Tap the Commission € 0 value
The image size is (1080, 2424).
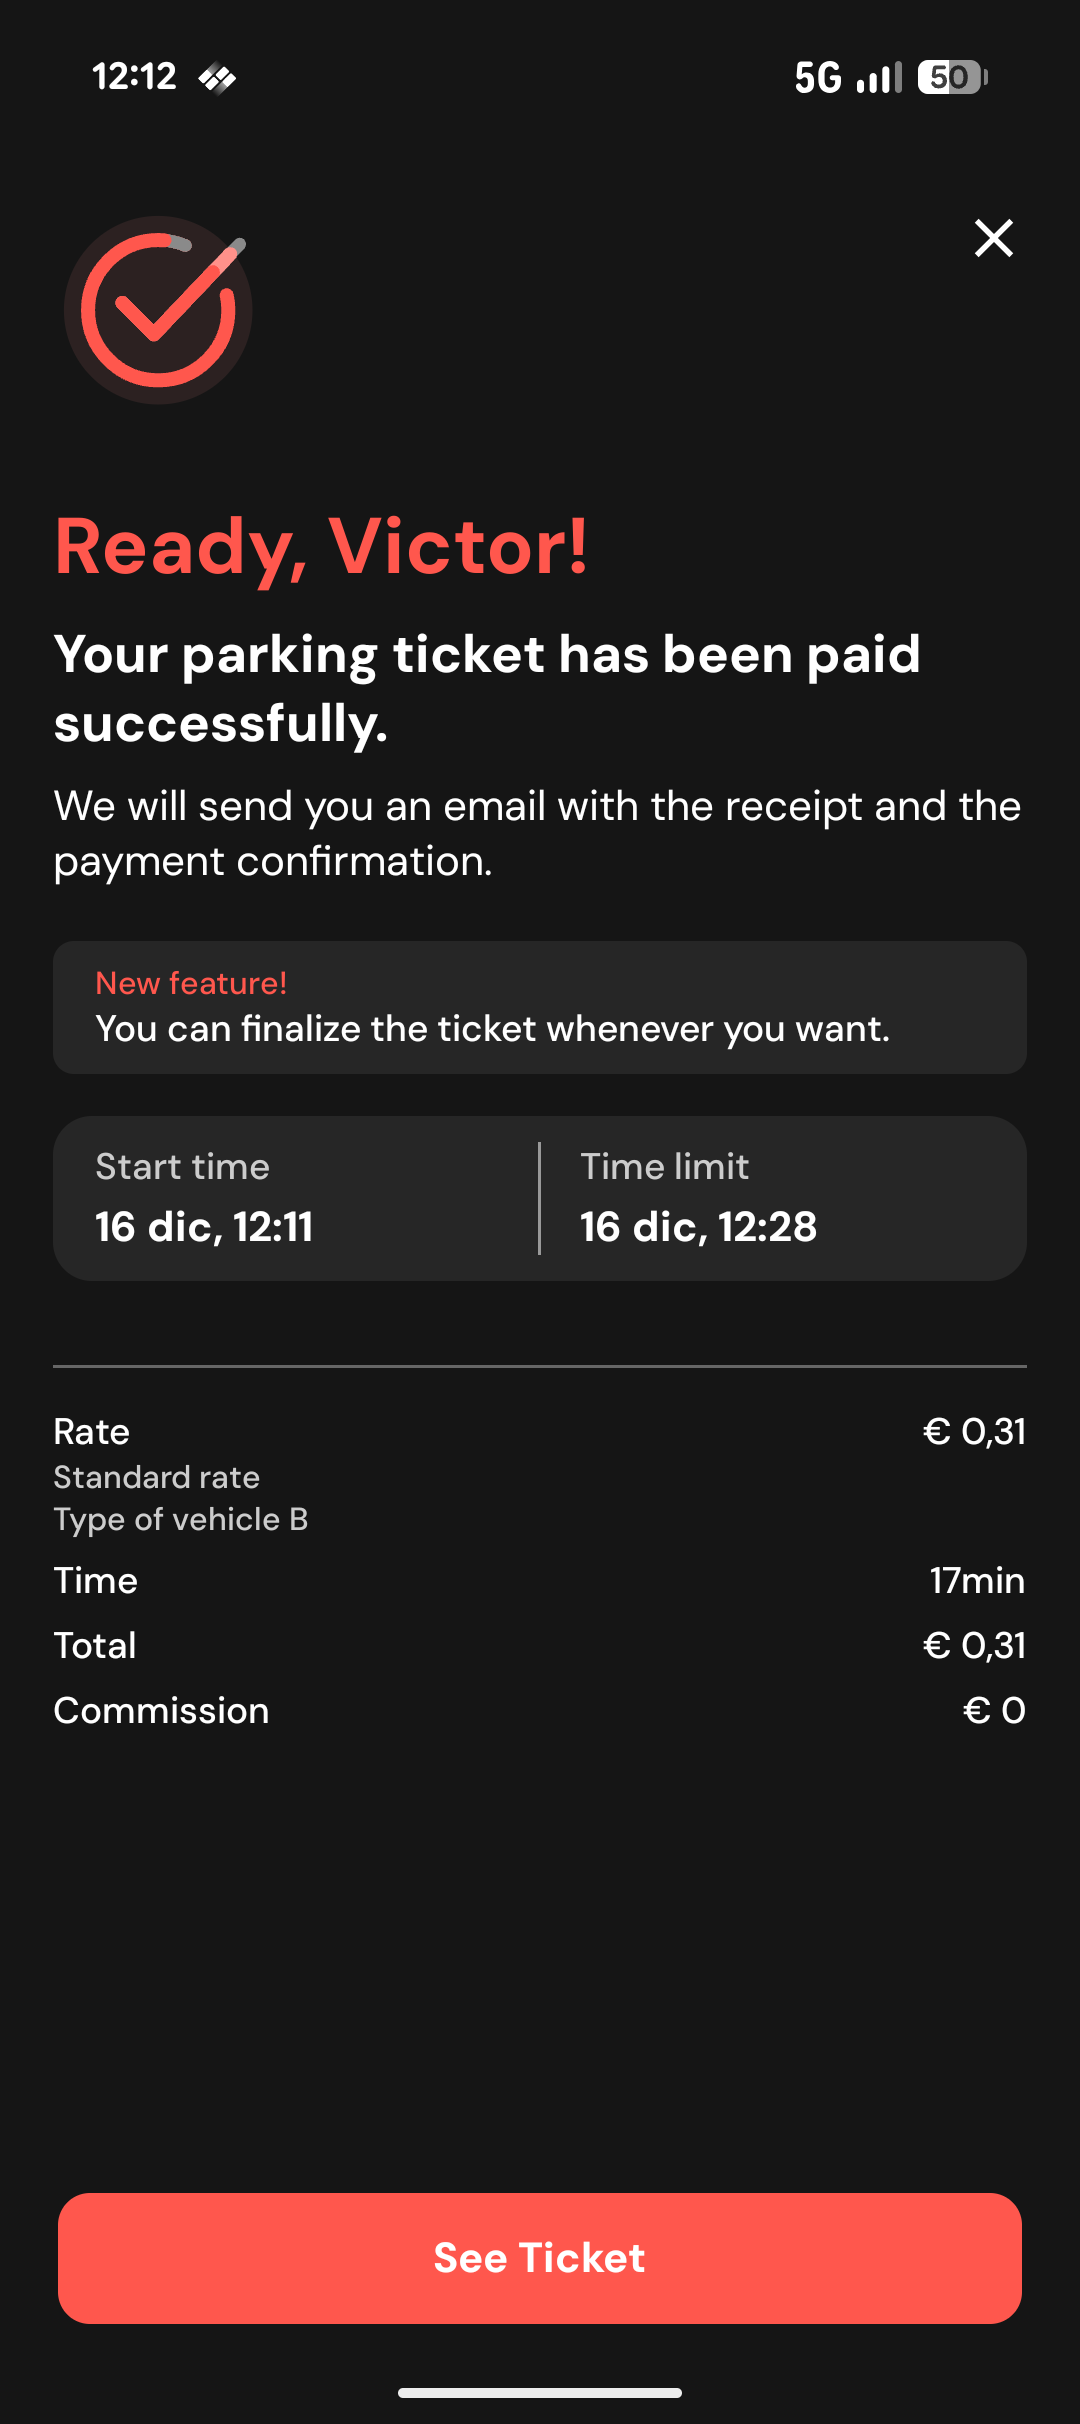click(x=994, y=1710)
